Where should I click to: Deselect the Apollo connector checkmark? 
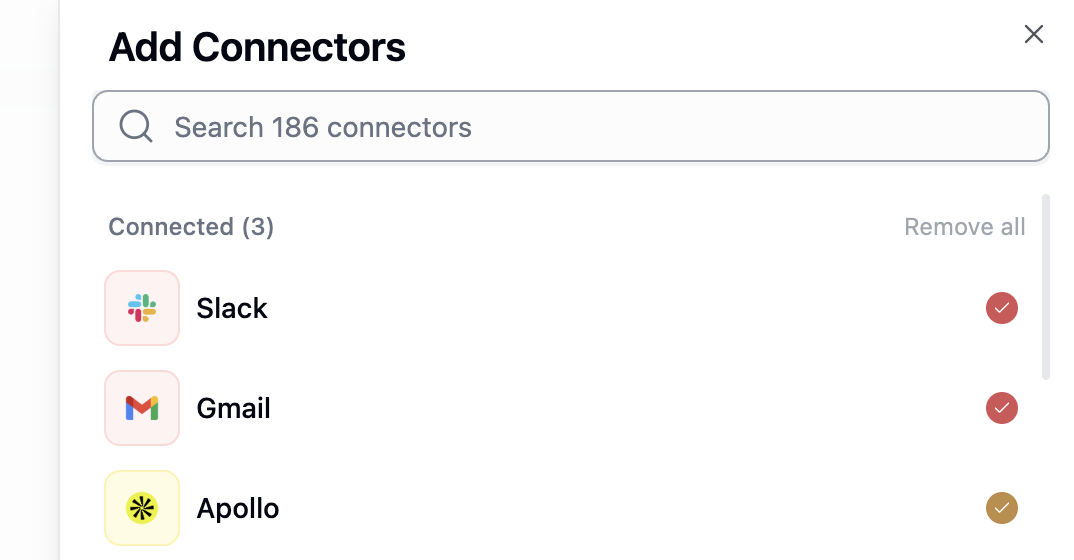click(1001, 508)
